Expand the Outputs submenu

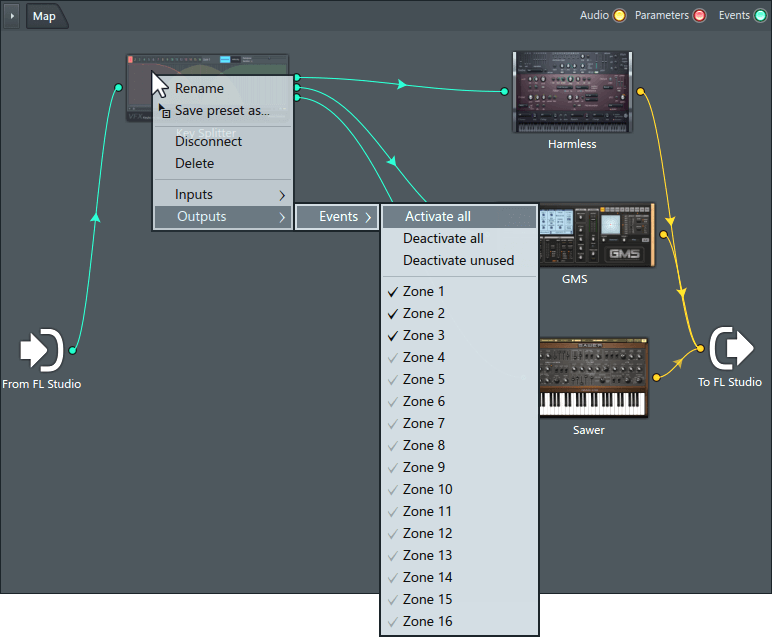pos(222,217)
